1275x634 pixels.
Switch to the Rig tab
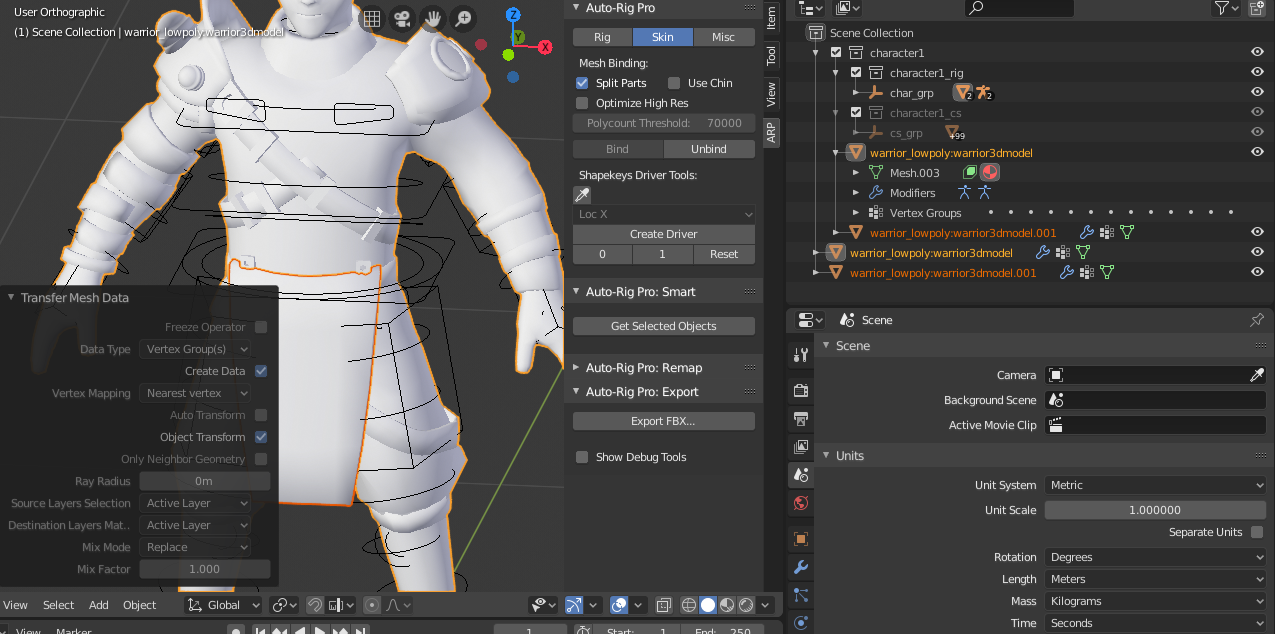(602, 37)
